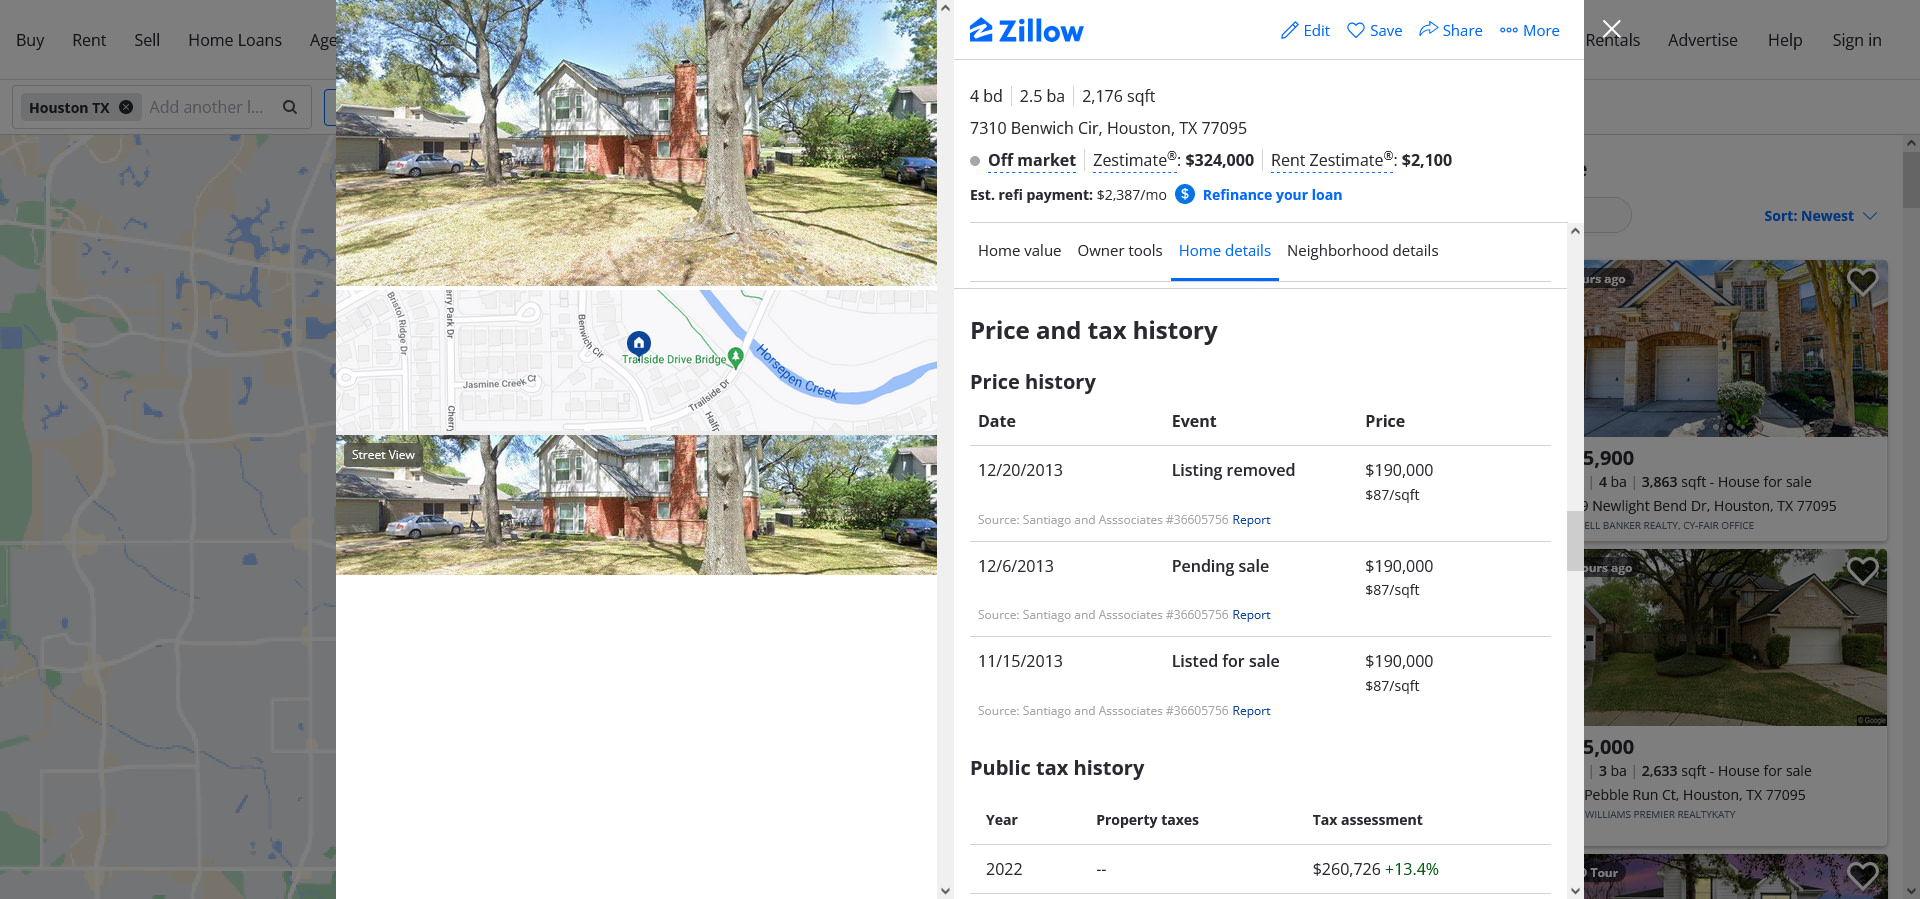Report the Listing removed price entry
The width and height of the screenshot is (1920, 899).
coord(1251,520)
